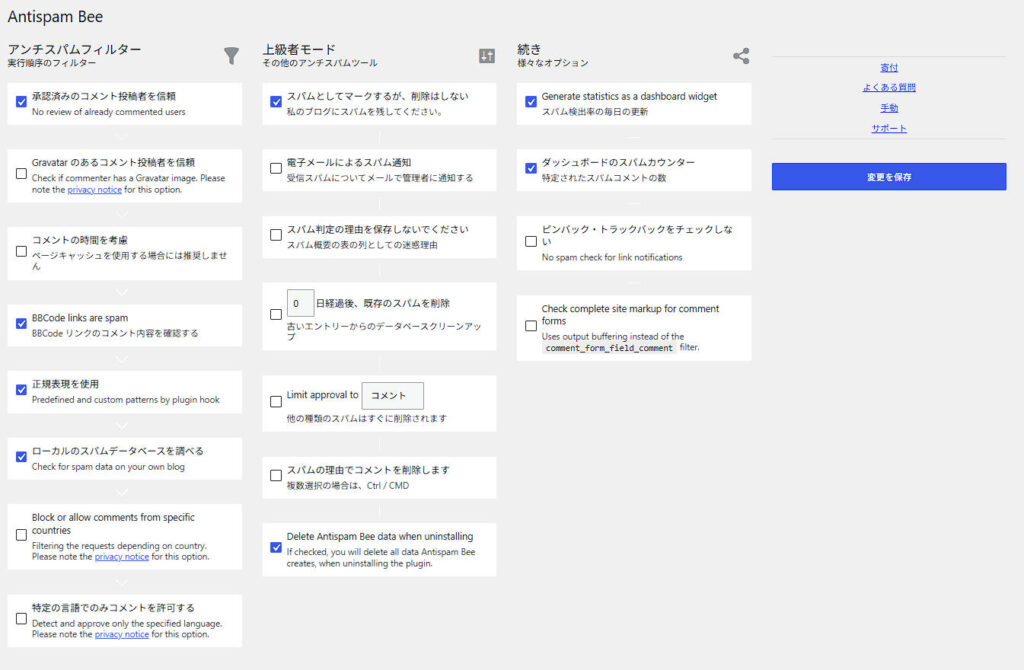Screen dimensions: 1024x670
Task: Click the days number field showing 0
Action: click(300, 304)
